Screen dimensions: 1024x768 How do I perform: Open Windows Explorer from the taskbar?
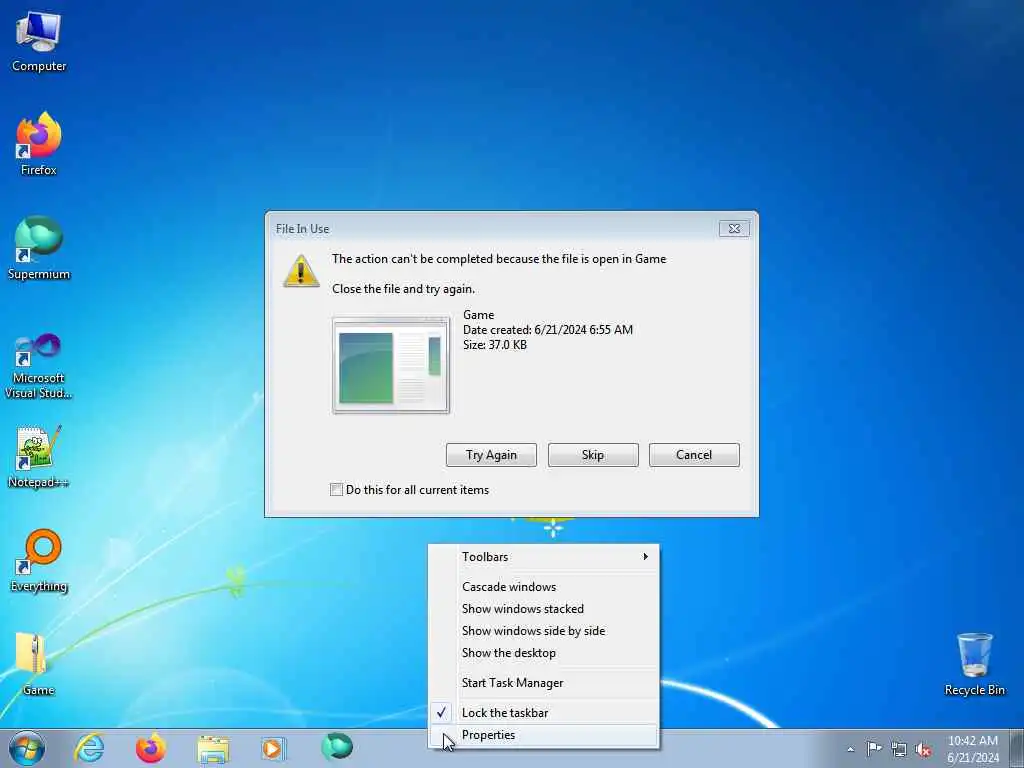tap(213, 748)
